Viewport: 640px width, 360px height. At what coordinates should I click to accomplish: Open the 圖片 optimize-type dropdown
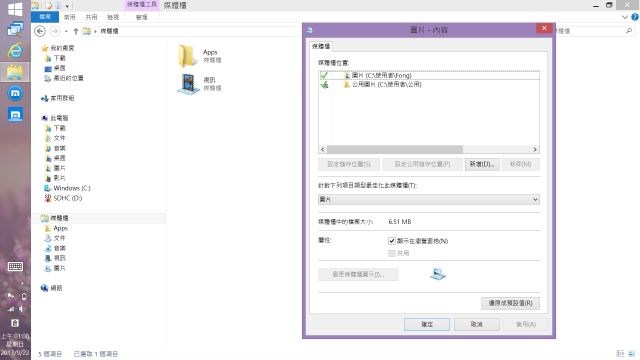tap(429, 199)
